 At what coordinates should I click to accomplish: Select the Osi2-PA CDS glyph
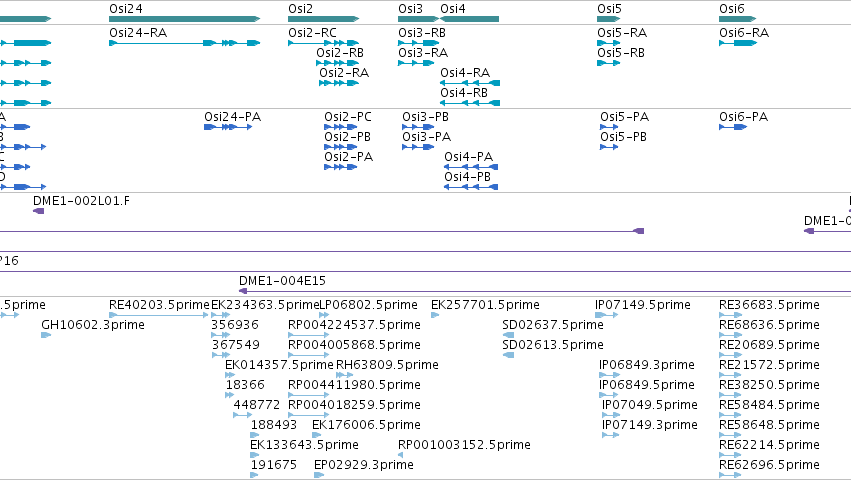[x=341, y=167]
